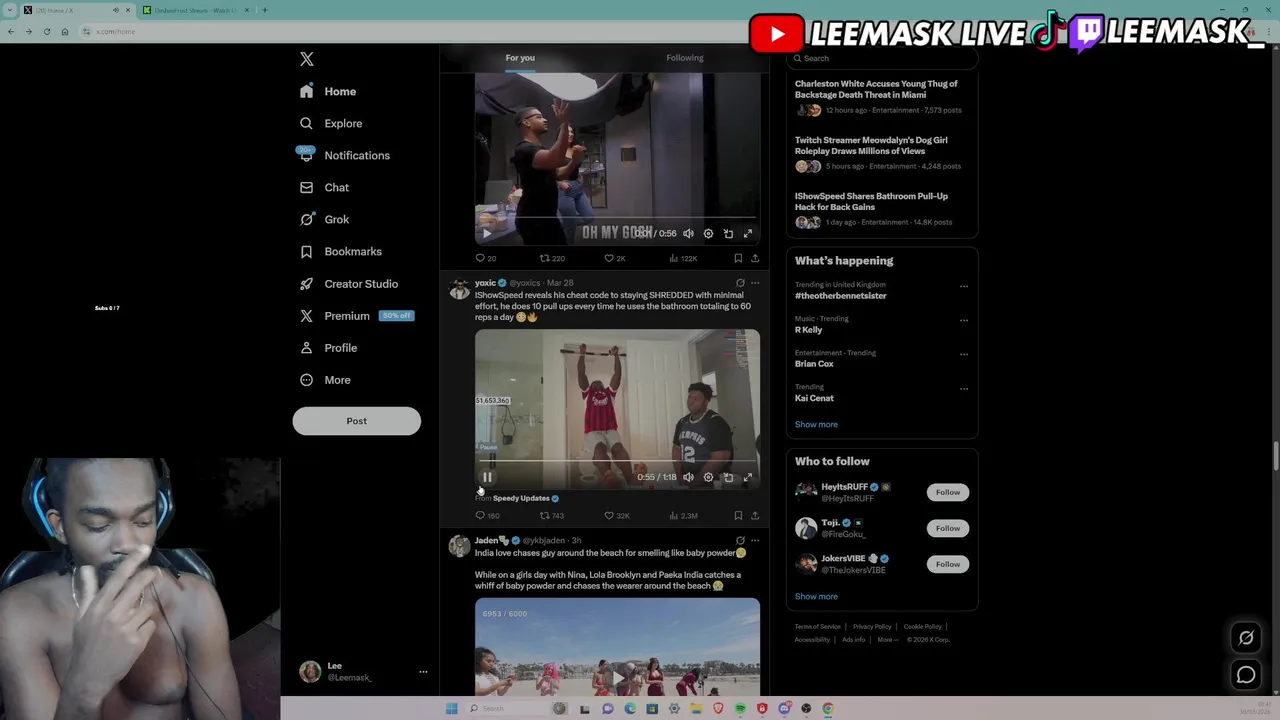This screenshot has height=720, width=1280.
Task: Open Grok floating button bottom right
Action: click(1246, 638)
